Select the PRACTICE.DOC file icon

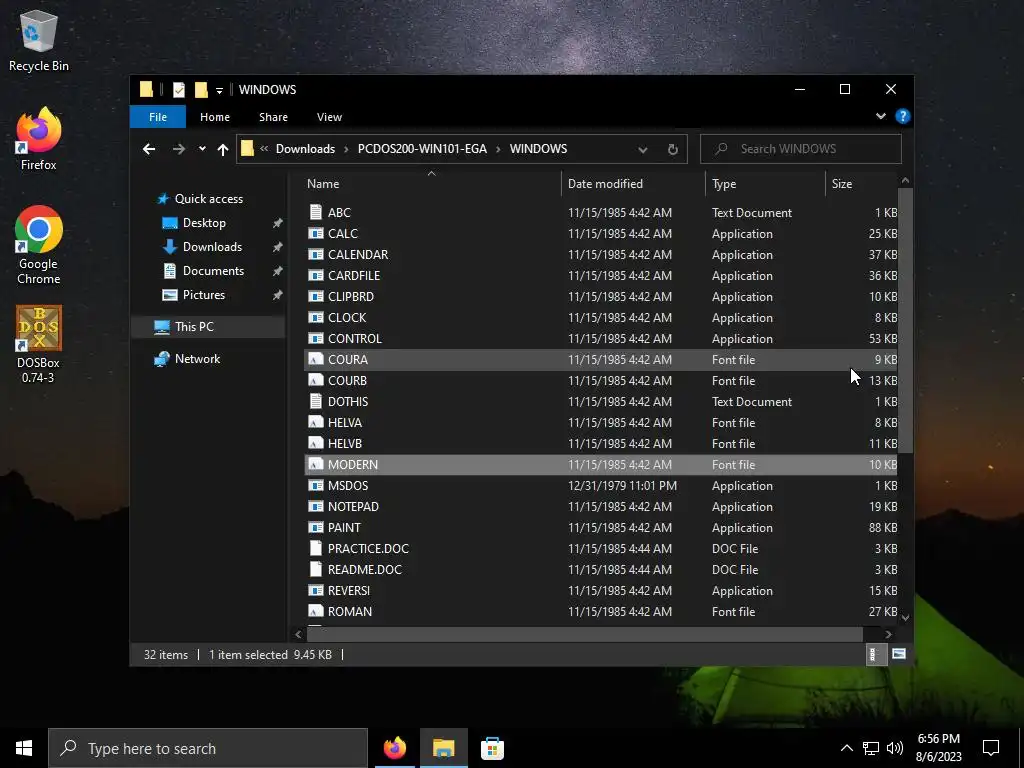click(316, 549)
